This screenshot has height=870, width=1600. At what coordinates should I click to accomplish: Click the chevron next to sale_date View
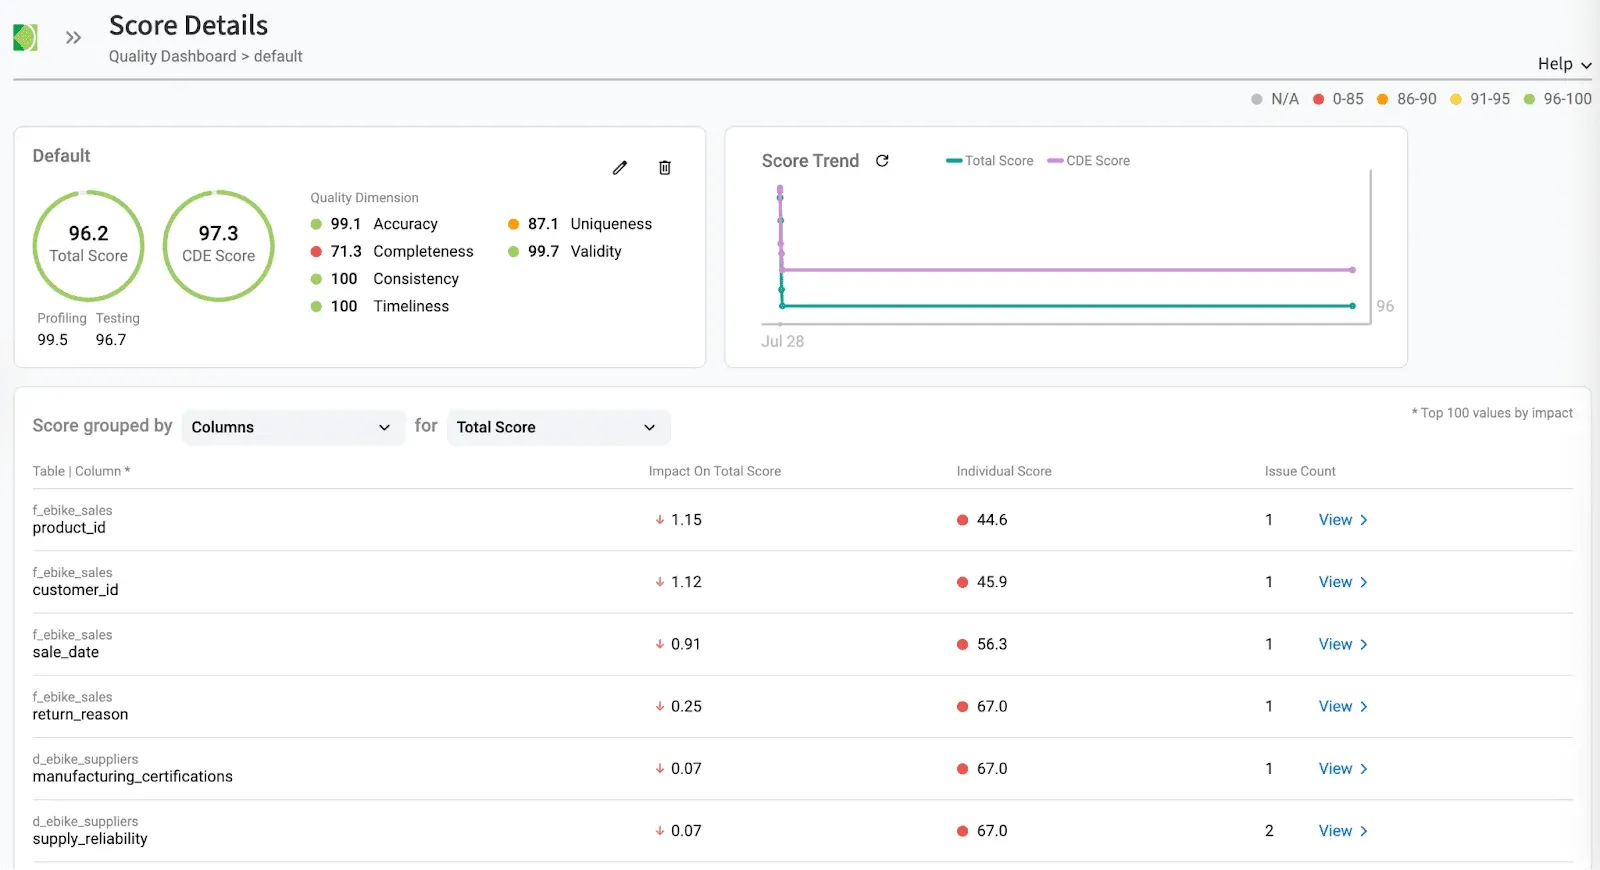pyautogui.click(x=1364, y=645)
